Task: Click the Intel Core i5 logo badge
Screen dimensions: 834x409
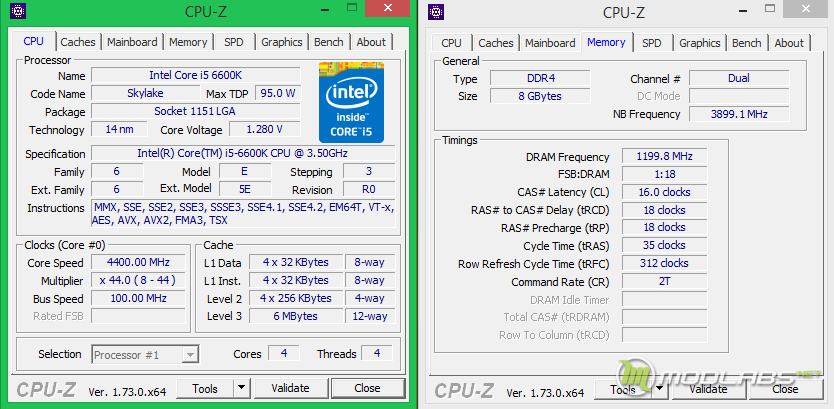Action: [351, 101]
